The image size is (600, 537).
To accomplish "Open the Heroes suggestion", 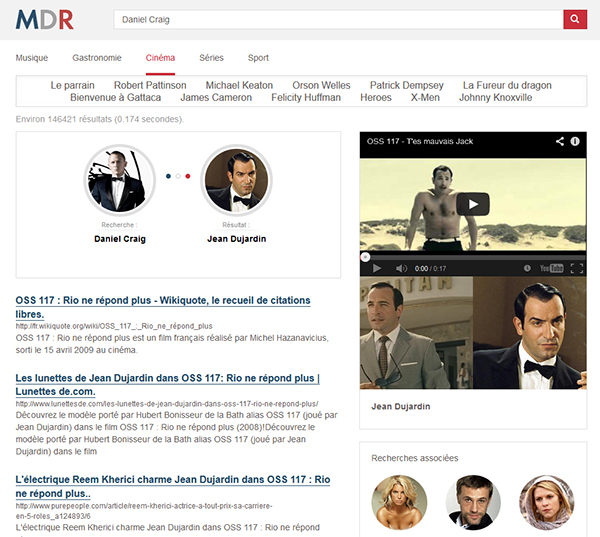I will pyautogui.click(x=376, y=97).
